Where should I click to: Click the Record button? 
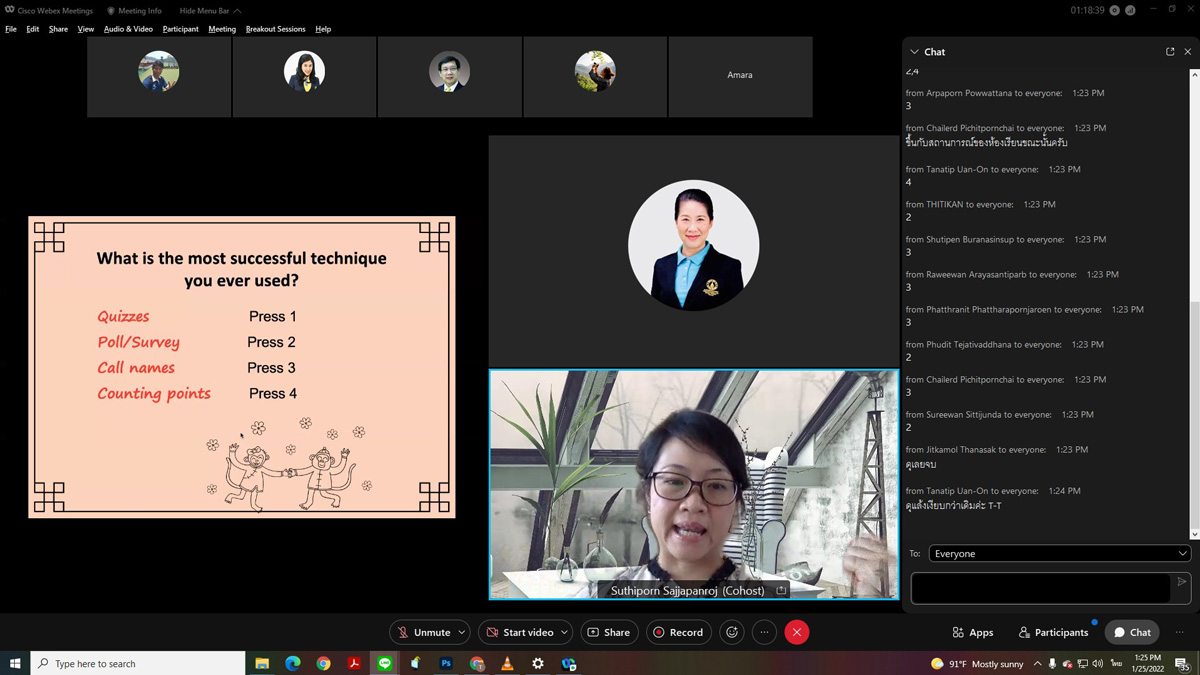(678, 632)
